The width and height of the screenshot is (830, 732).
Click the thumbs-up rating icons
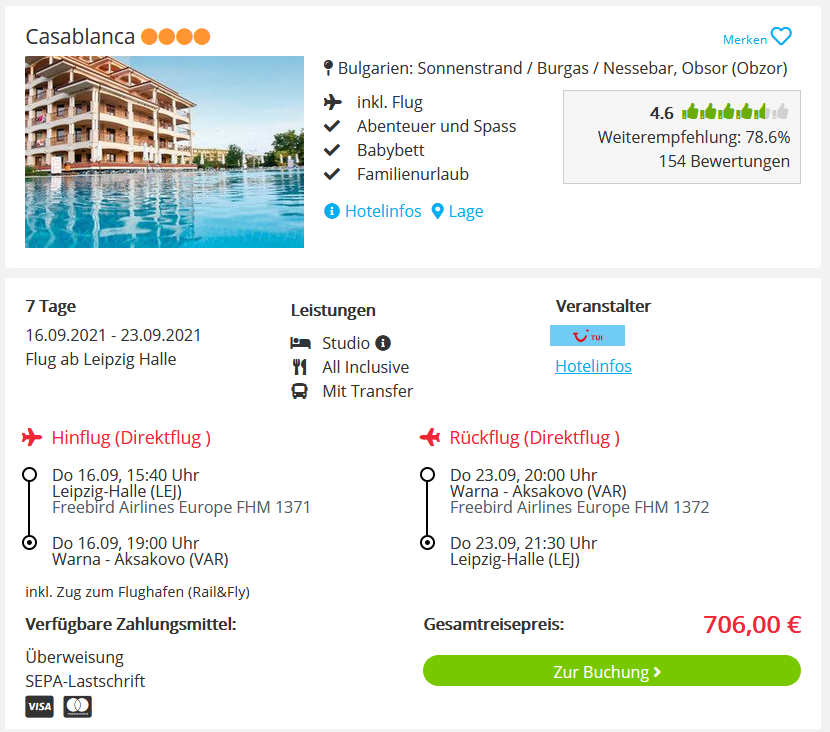tap(735, 112)
